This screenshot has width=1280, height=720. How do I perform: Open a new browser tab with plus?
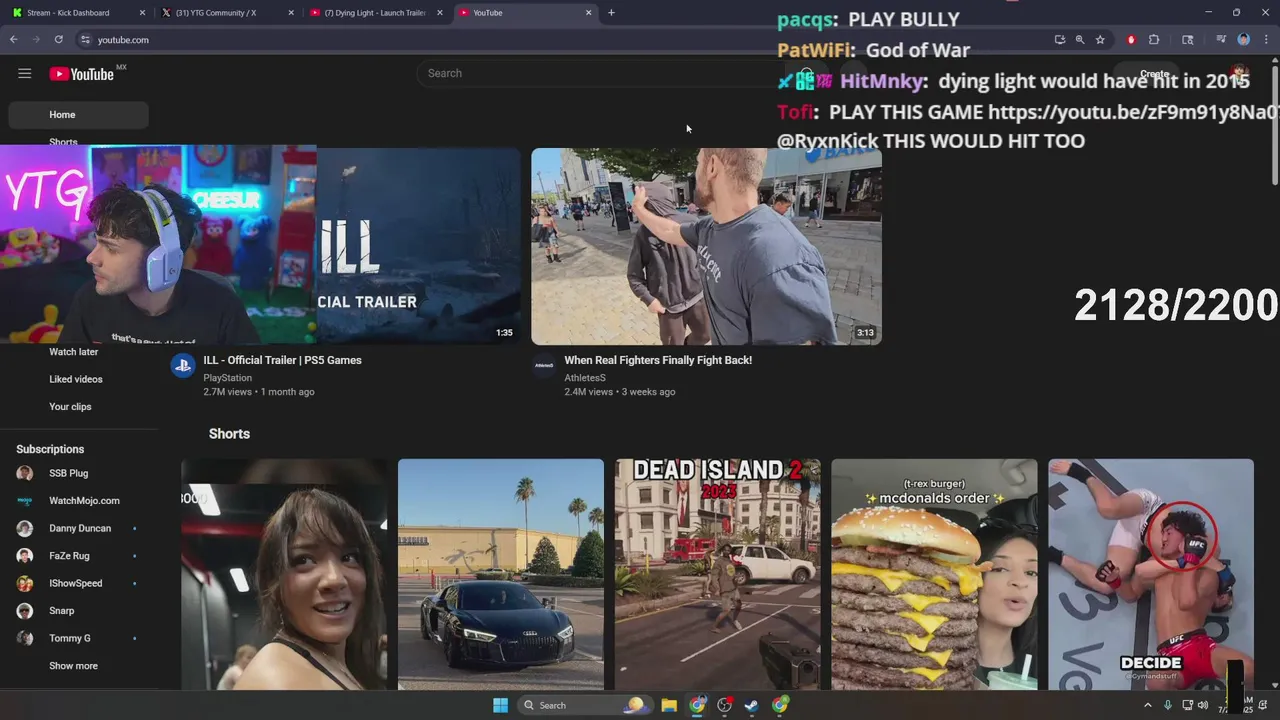611,13
